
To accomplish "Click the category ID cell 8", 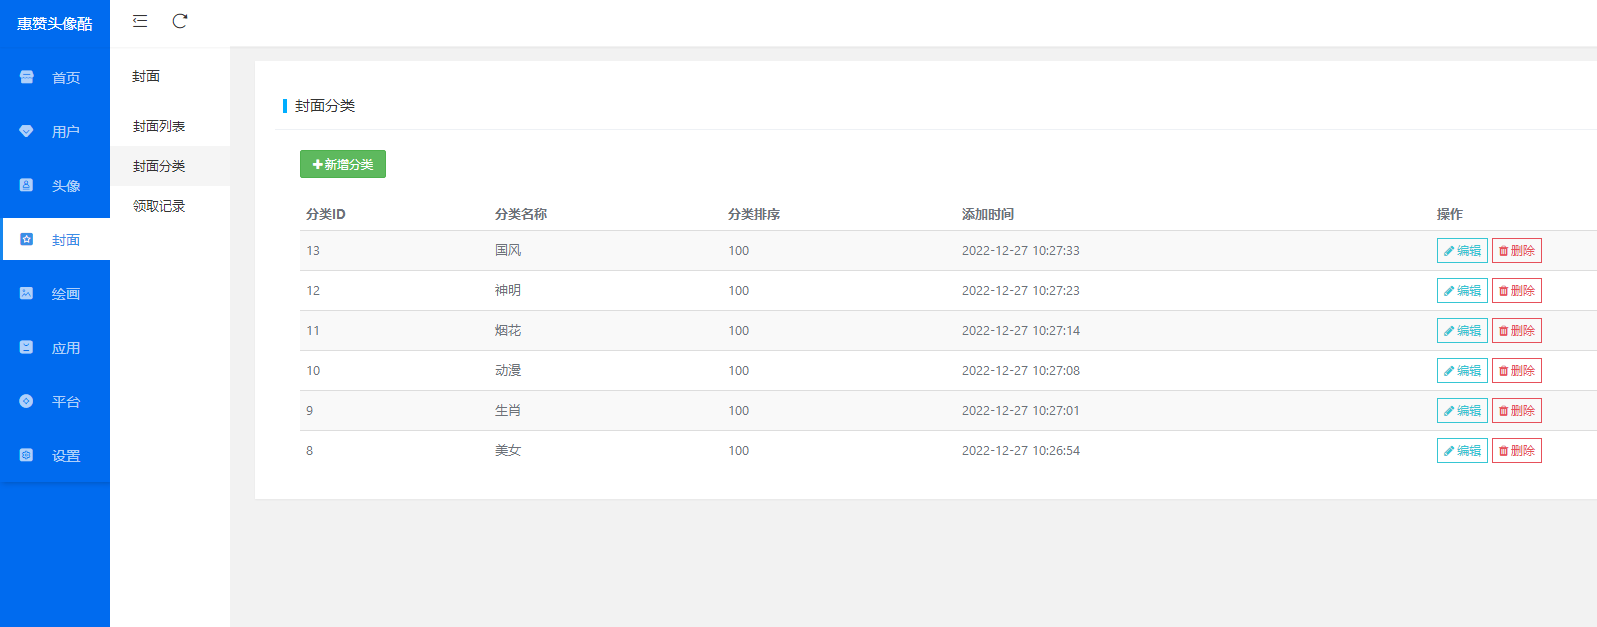I will tap(310, 450).
